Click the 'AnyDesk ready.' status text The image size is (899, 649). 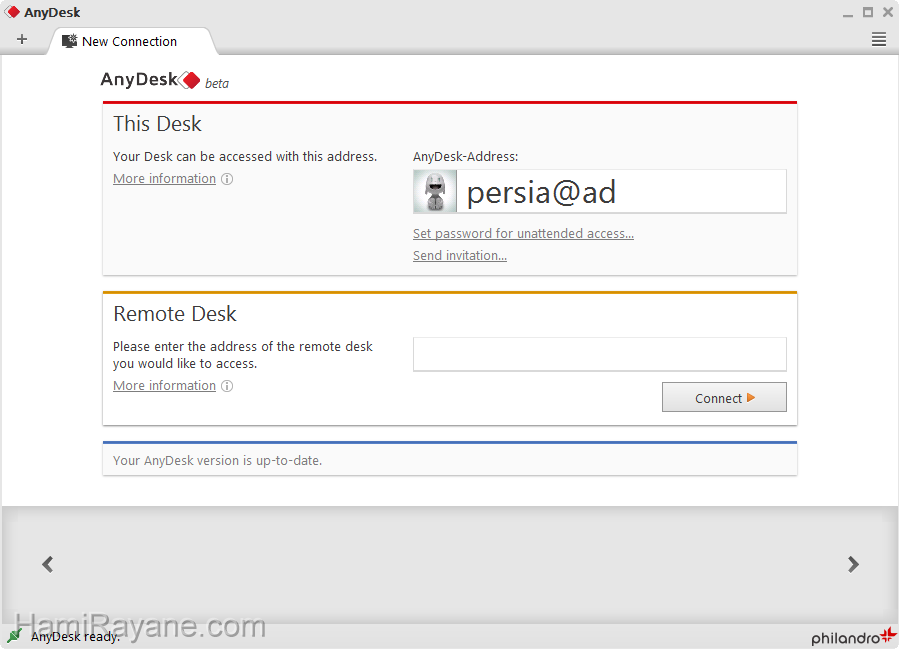click(x=75, y=636)
